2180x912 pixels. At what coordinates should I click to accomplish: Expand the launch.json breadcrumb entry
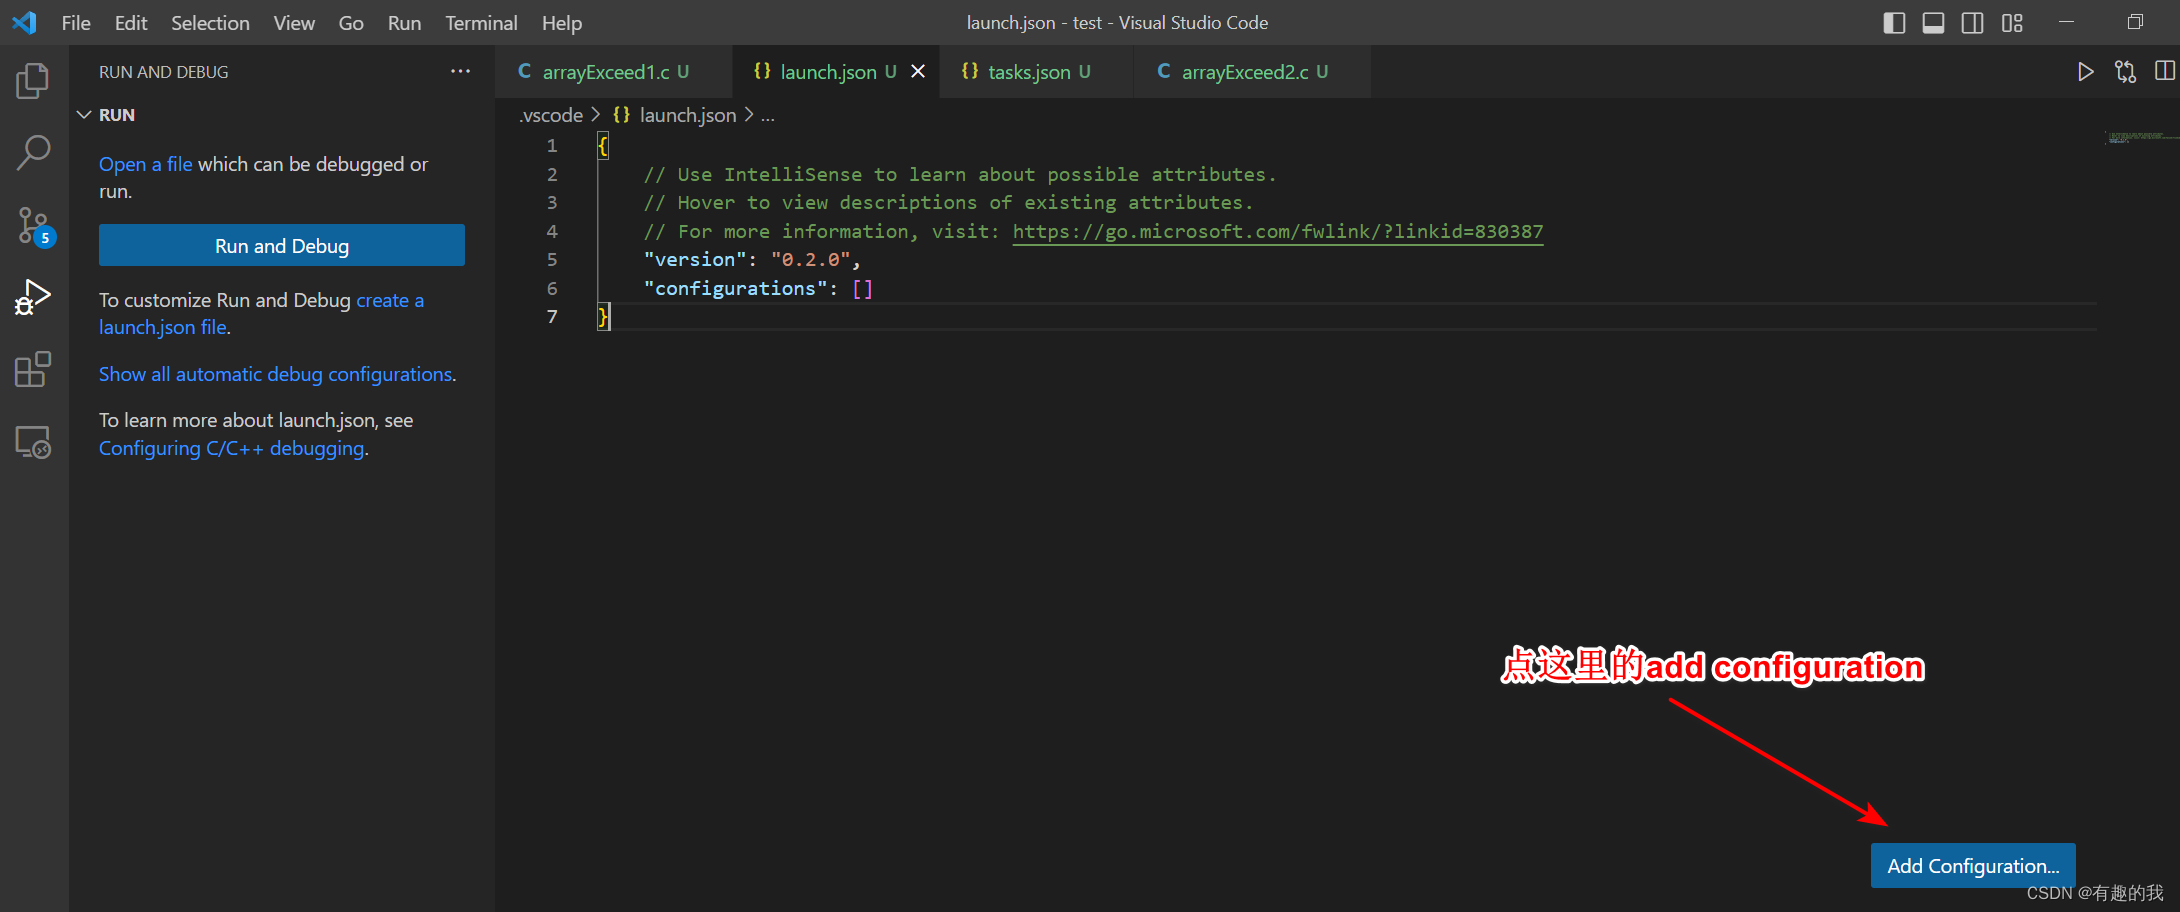click(687, 115)
